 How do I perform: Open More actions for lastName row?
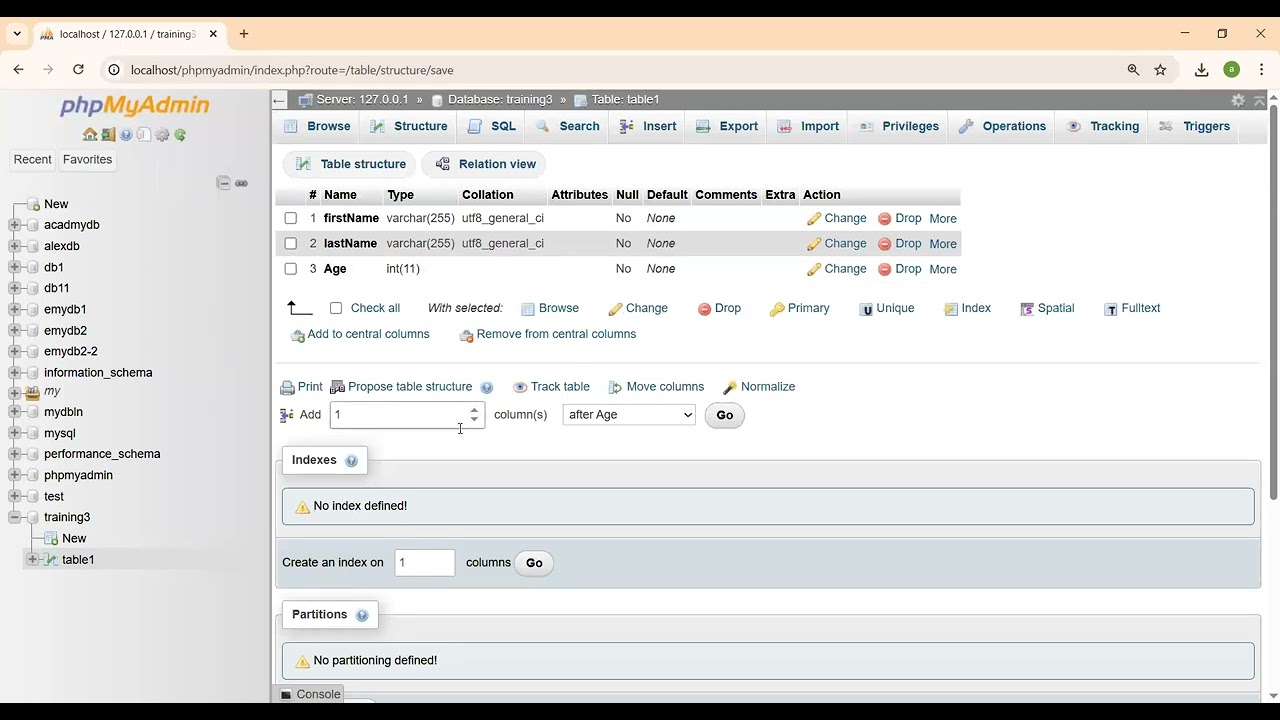pos(943,244)
